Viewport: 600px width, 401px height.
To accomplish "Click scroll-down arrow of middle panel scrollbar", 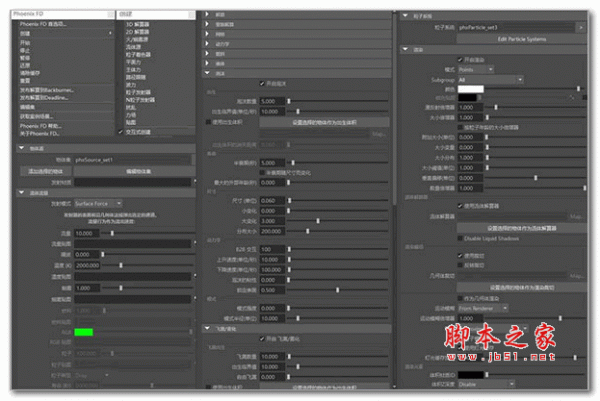I will [394, 386].
